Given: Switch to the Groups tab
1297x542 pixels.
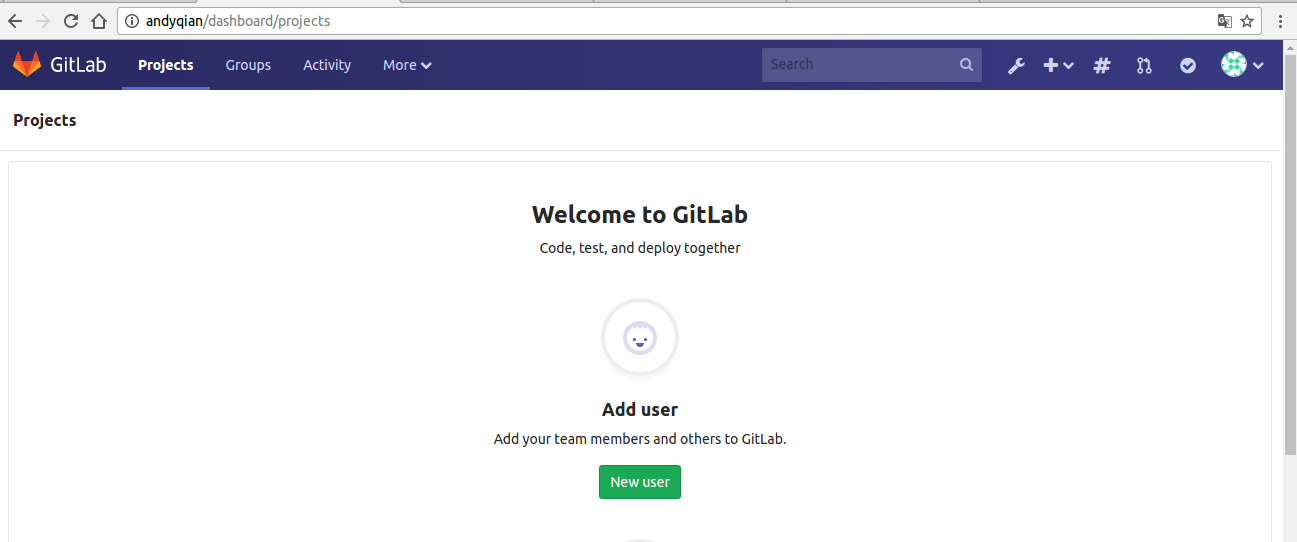Looking at the screenshot, I should click(x=248, y=65).
